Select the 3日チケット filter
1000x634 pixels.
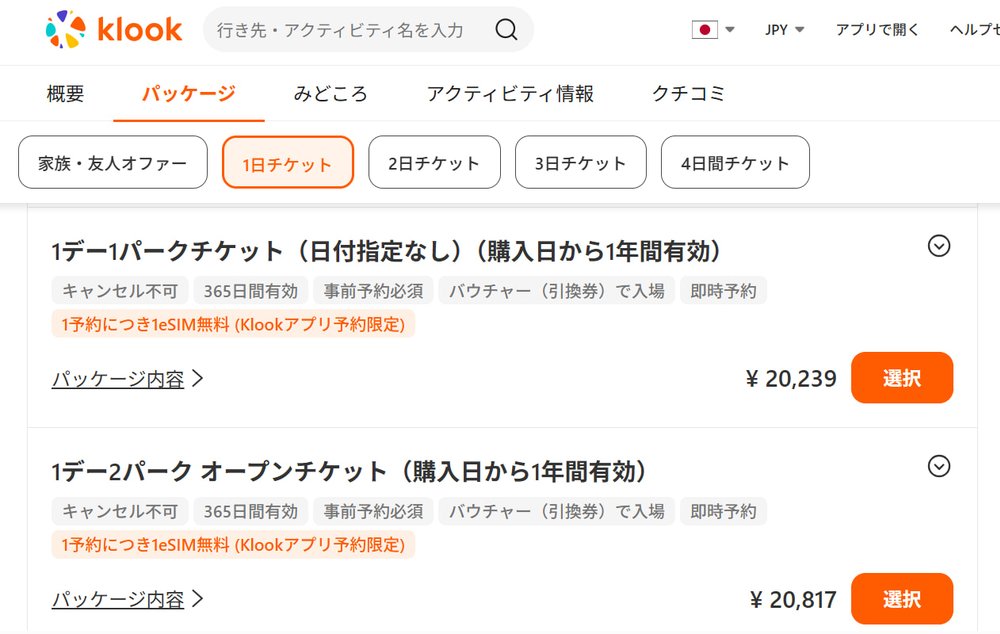tap(580, 162)
